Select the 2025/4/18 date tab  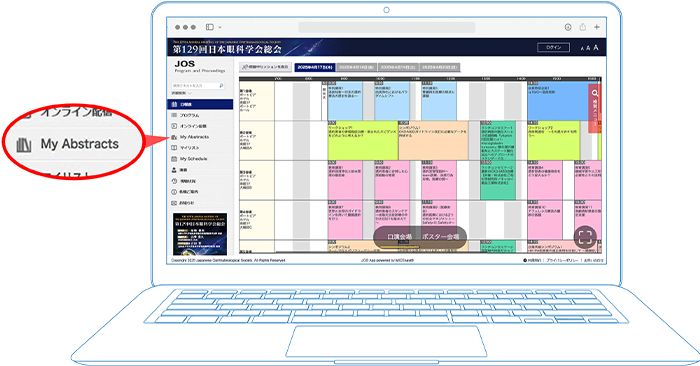pyautogui.click(x=357, y=67)
